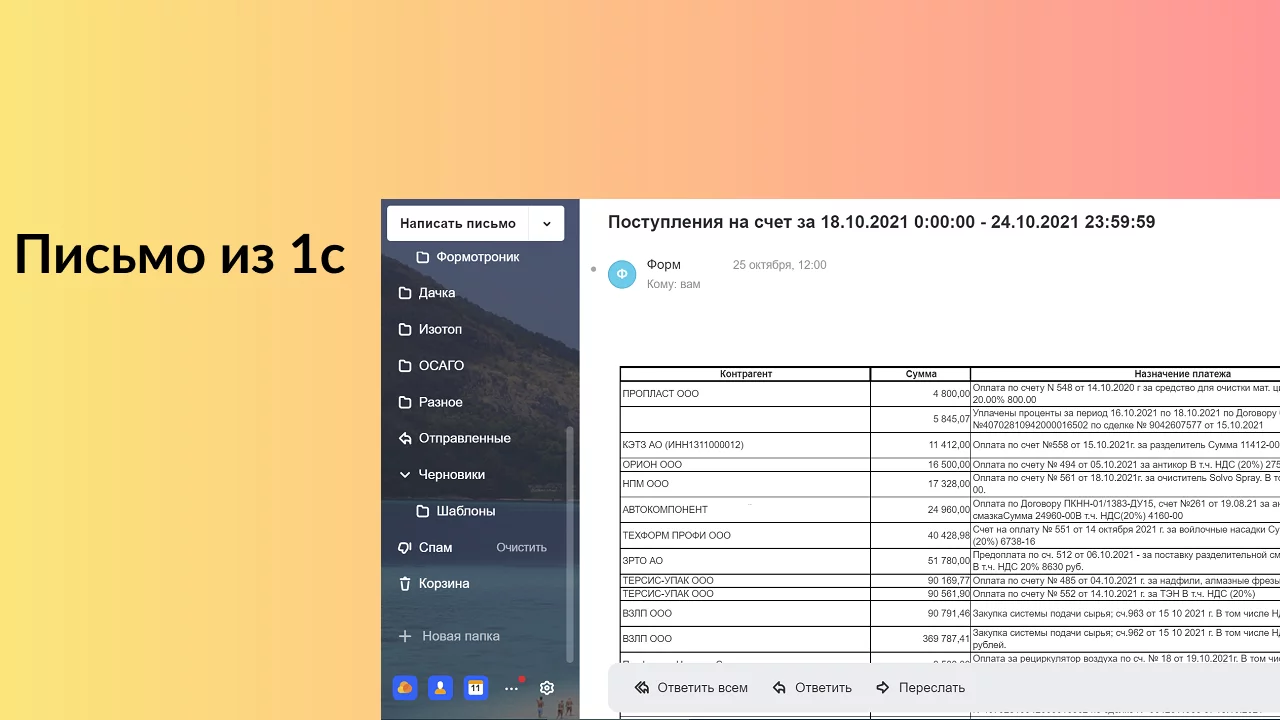Click the Ответить всем button
This screenshot has height=720, width=1280.
(x=691, y=688)
